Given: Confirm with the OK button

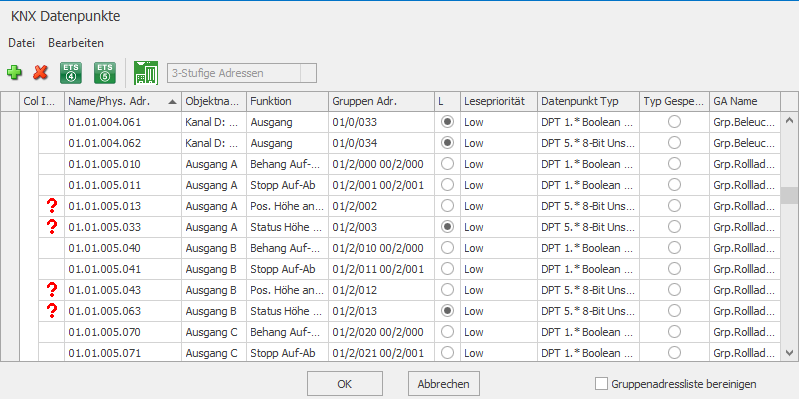Looking at the screenshot, I should pyautogui.click(x=344, y=384).
